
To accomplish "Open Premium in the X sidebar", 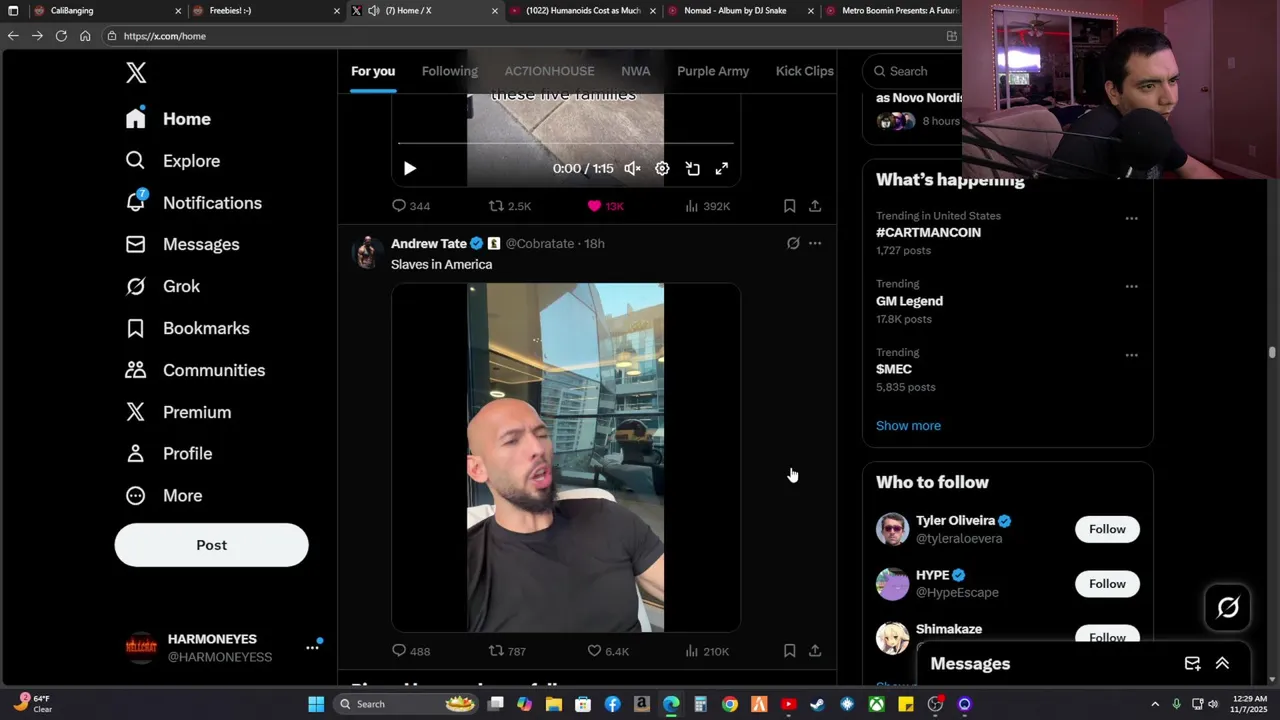I will (x=178, y=413).
